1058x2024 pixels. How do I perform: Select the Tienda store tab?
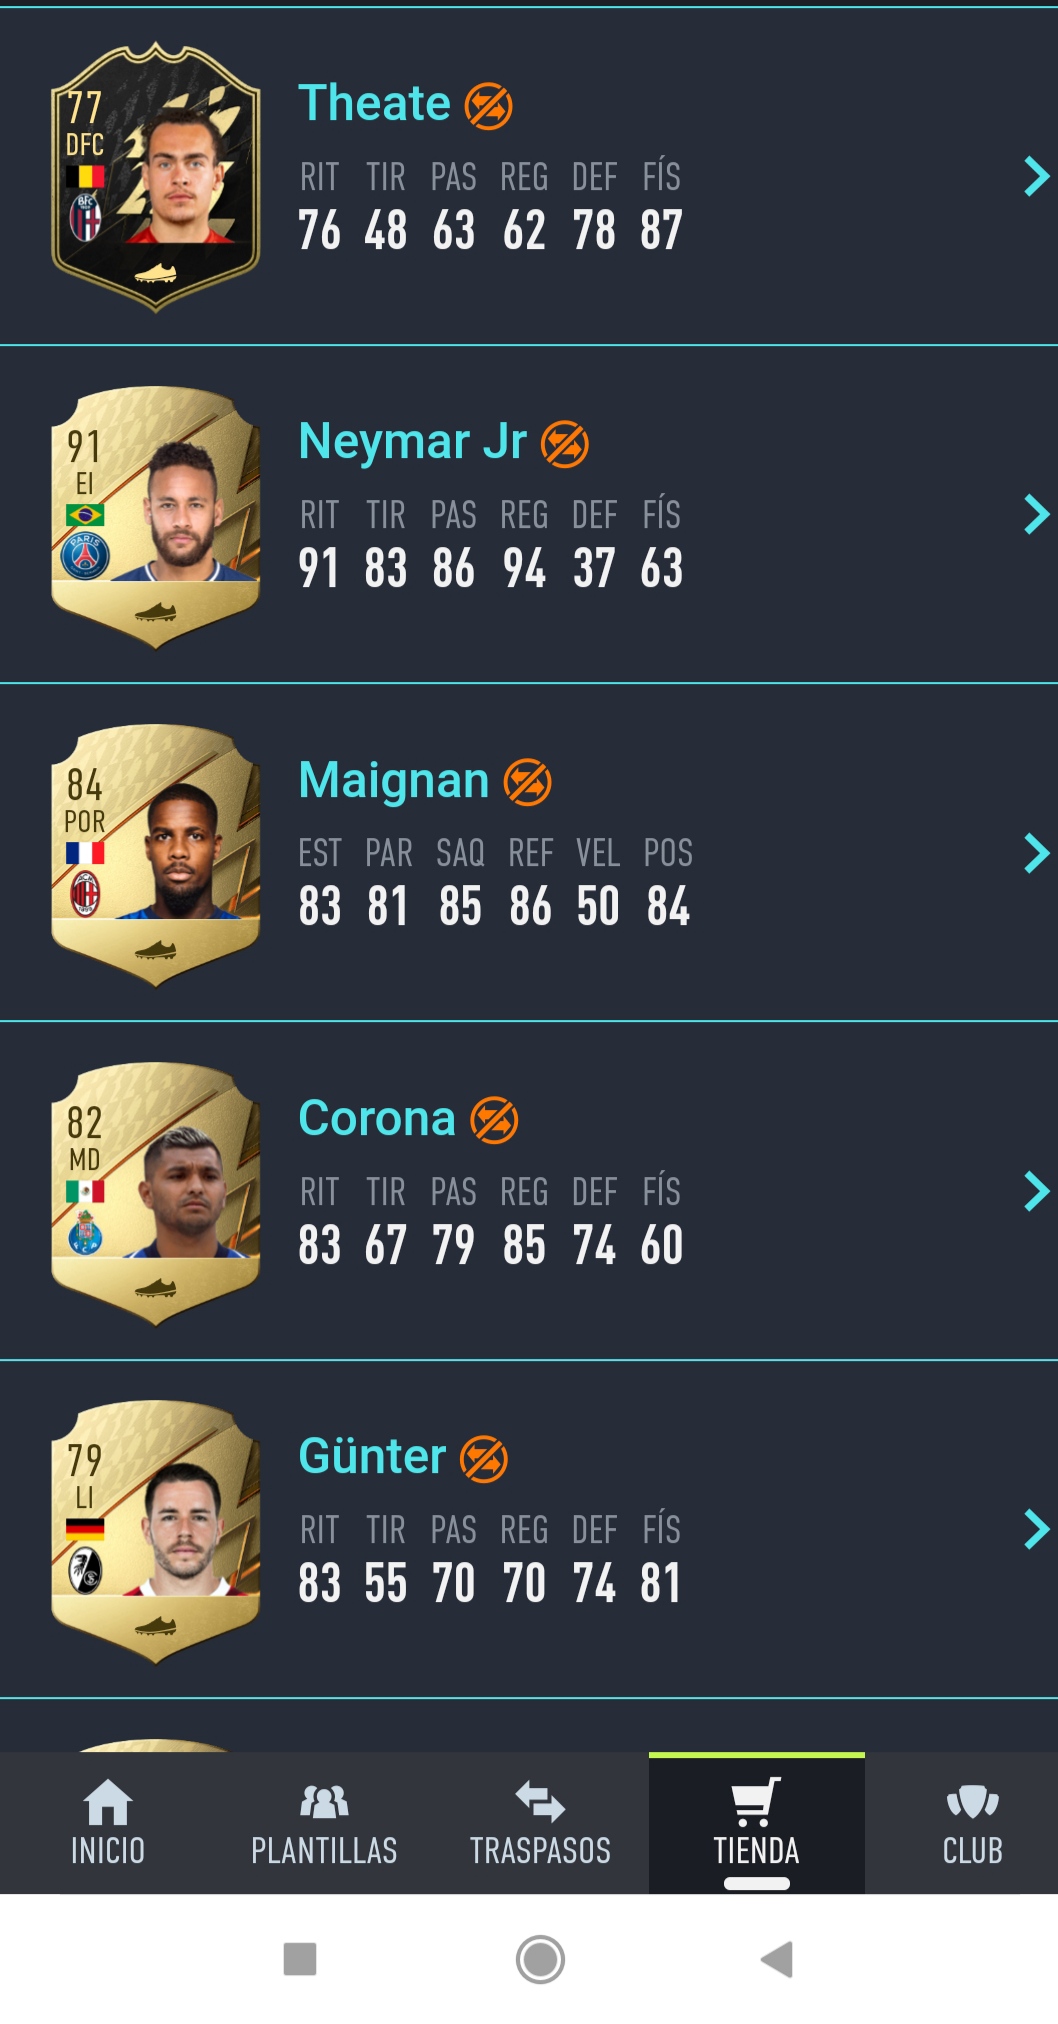click(x=757, y=1823)
